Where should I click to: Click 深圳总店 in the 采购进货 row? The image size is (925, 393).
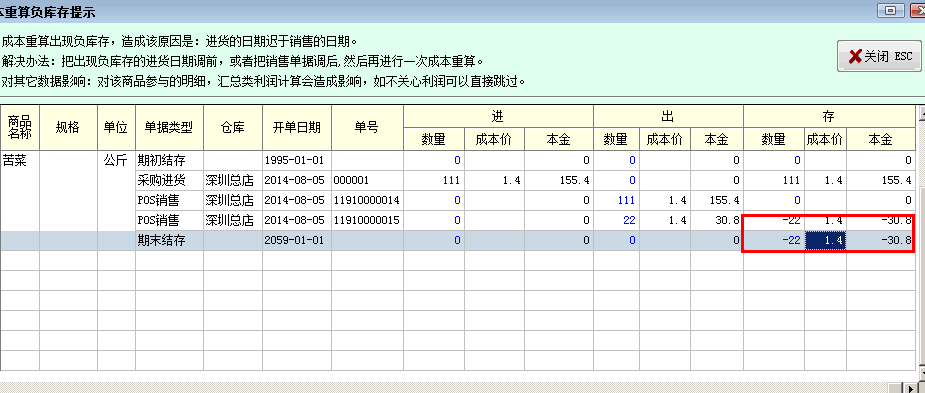(x=233, y=180)
